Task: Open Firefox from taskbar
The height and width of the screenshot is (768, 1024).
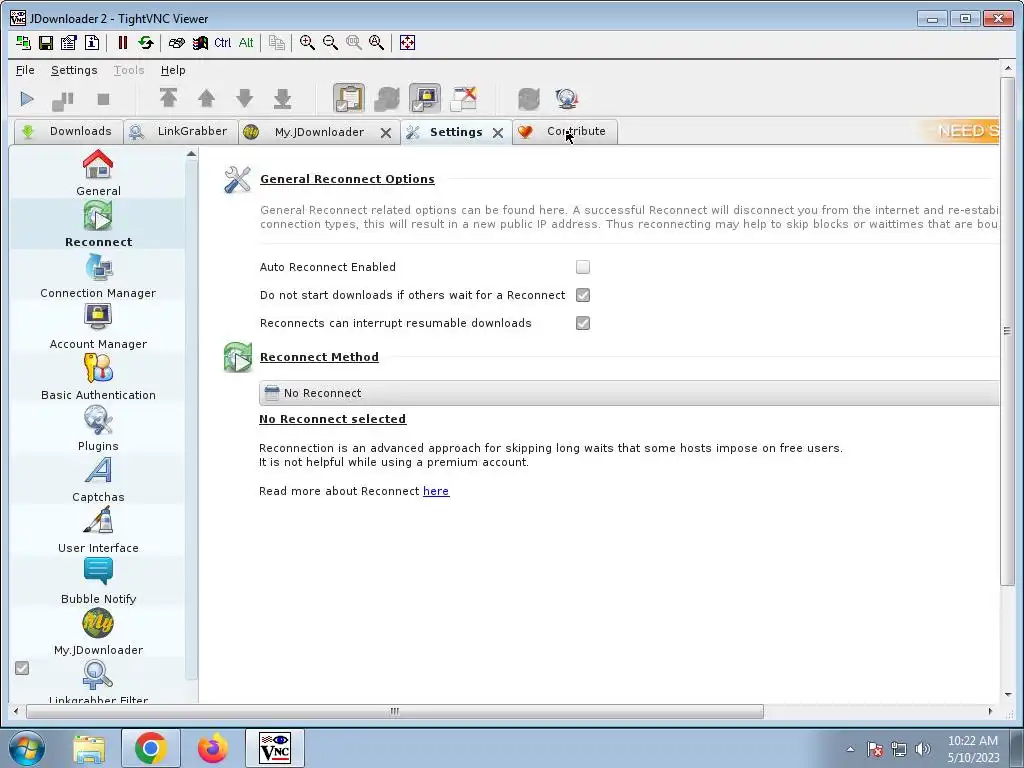Action: coord(213,748)
